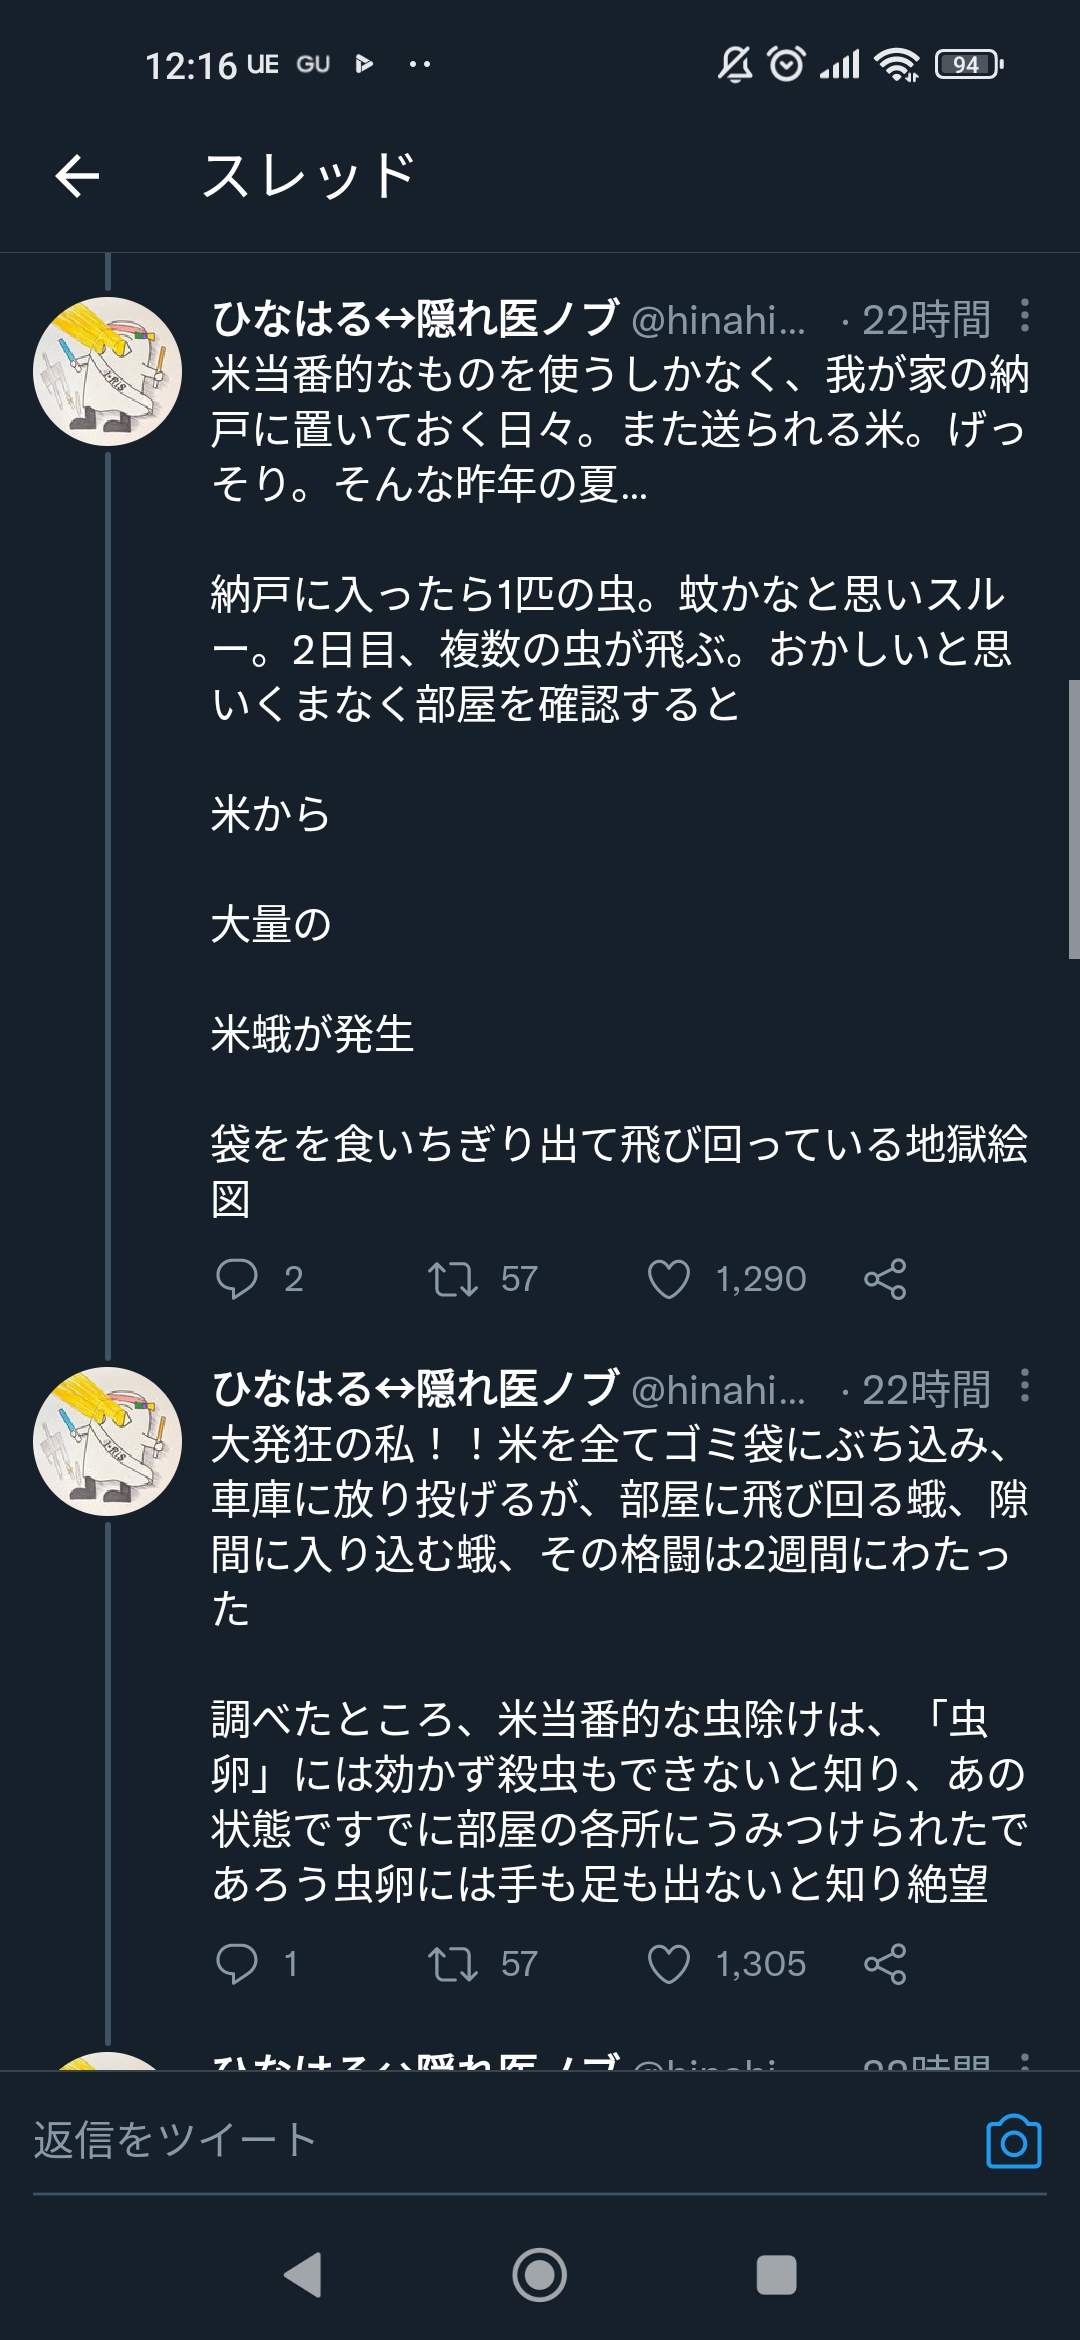Reply to second tweet with 1 reply

237,1963
